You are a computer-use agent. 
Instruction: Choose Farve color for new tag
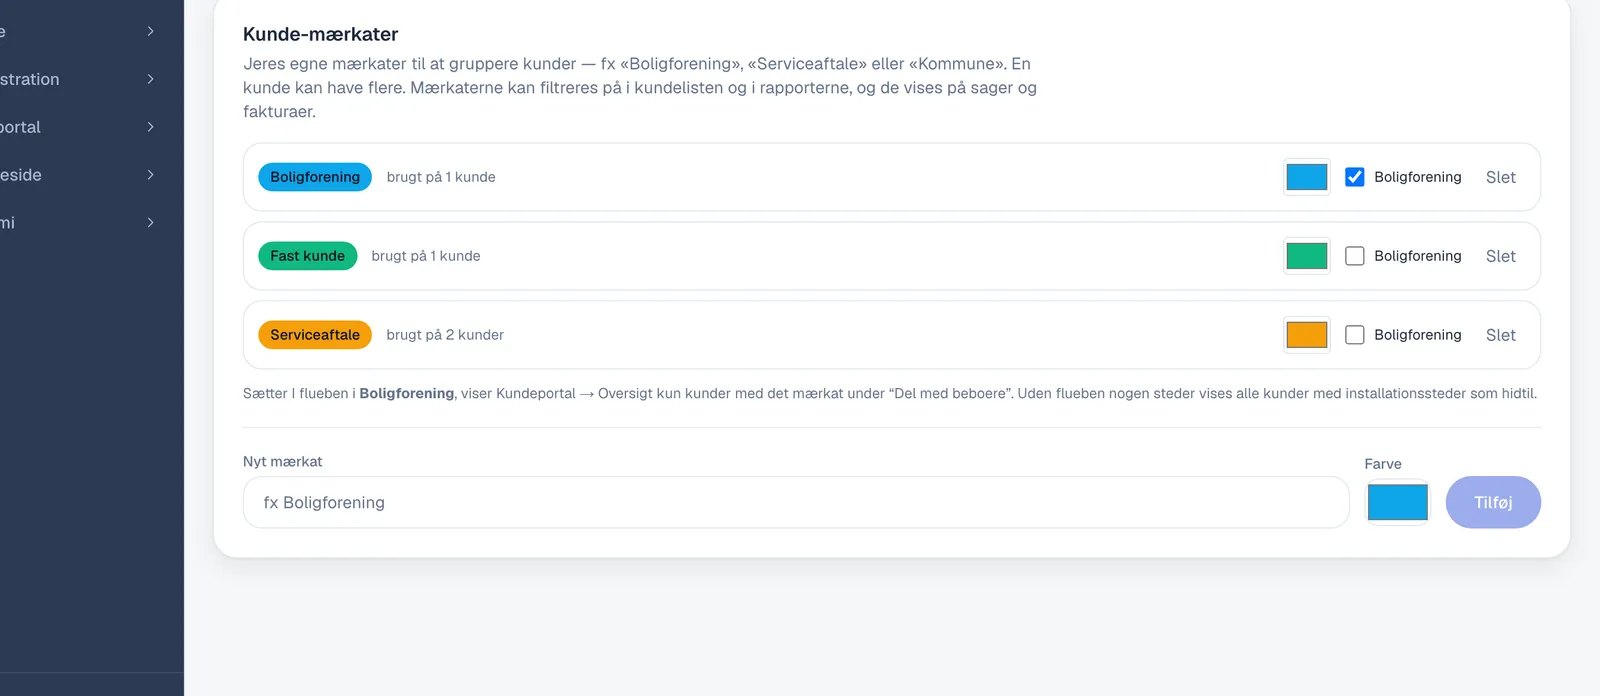click(1397, 502)
